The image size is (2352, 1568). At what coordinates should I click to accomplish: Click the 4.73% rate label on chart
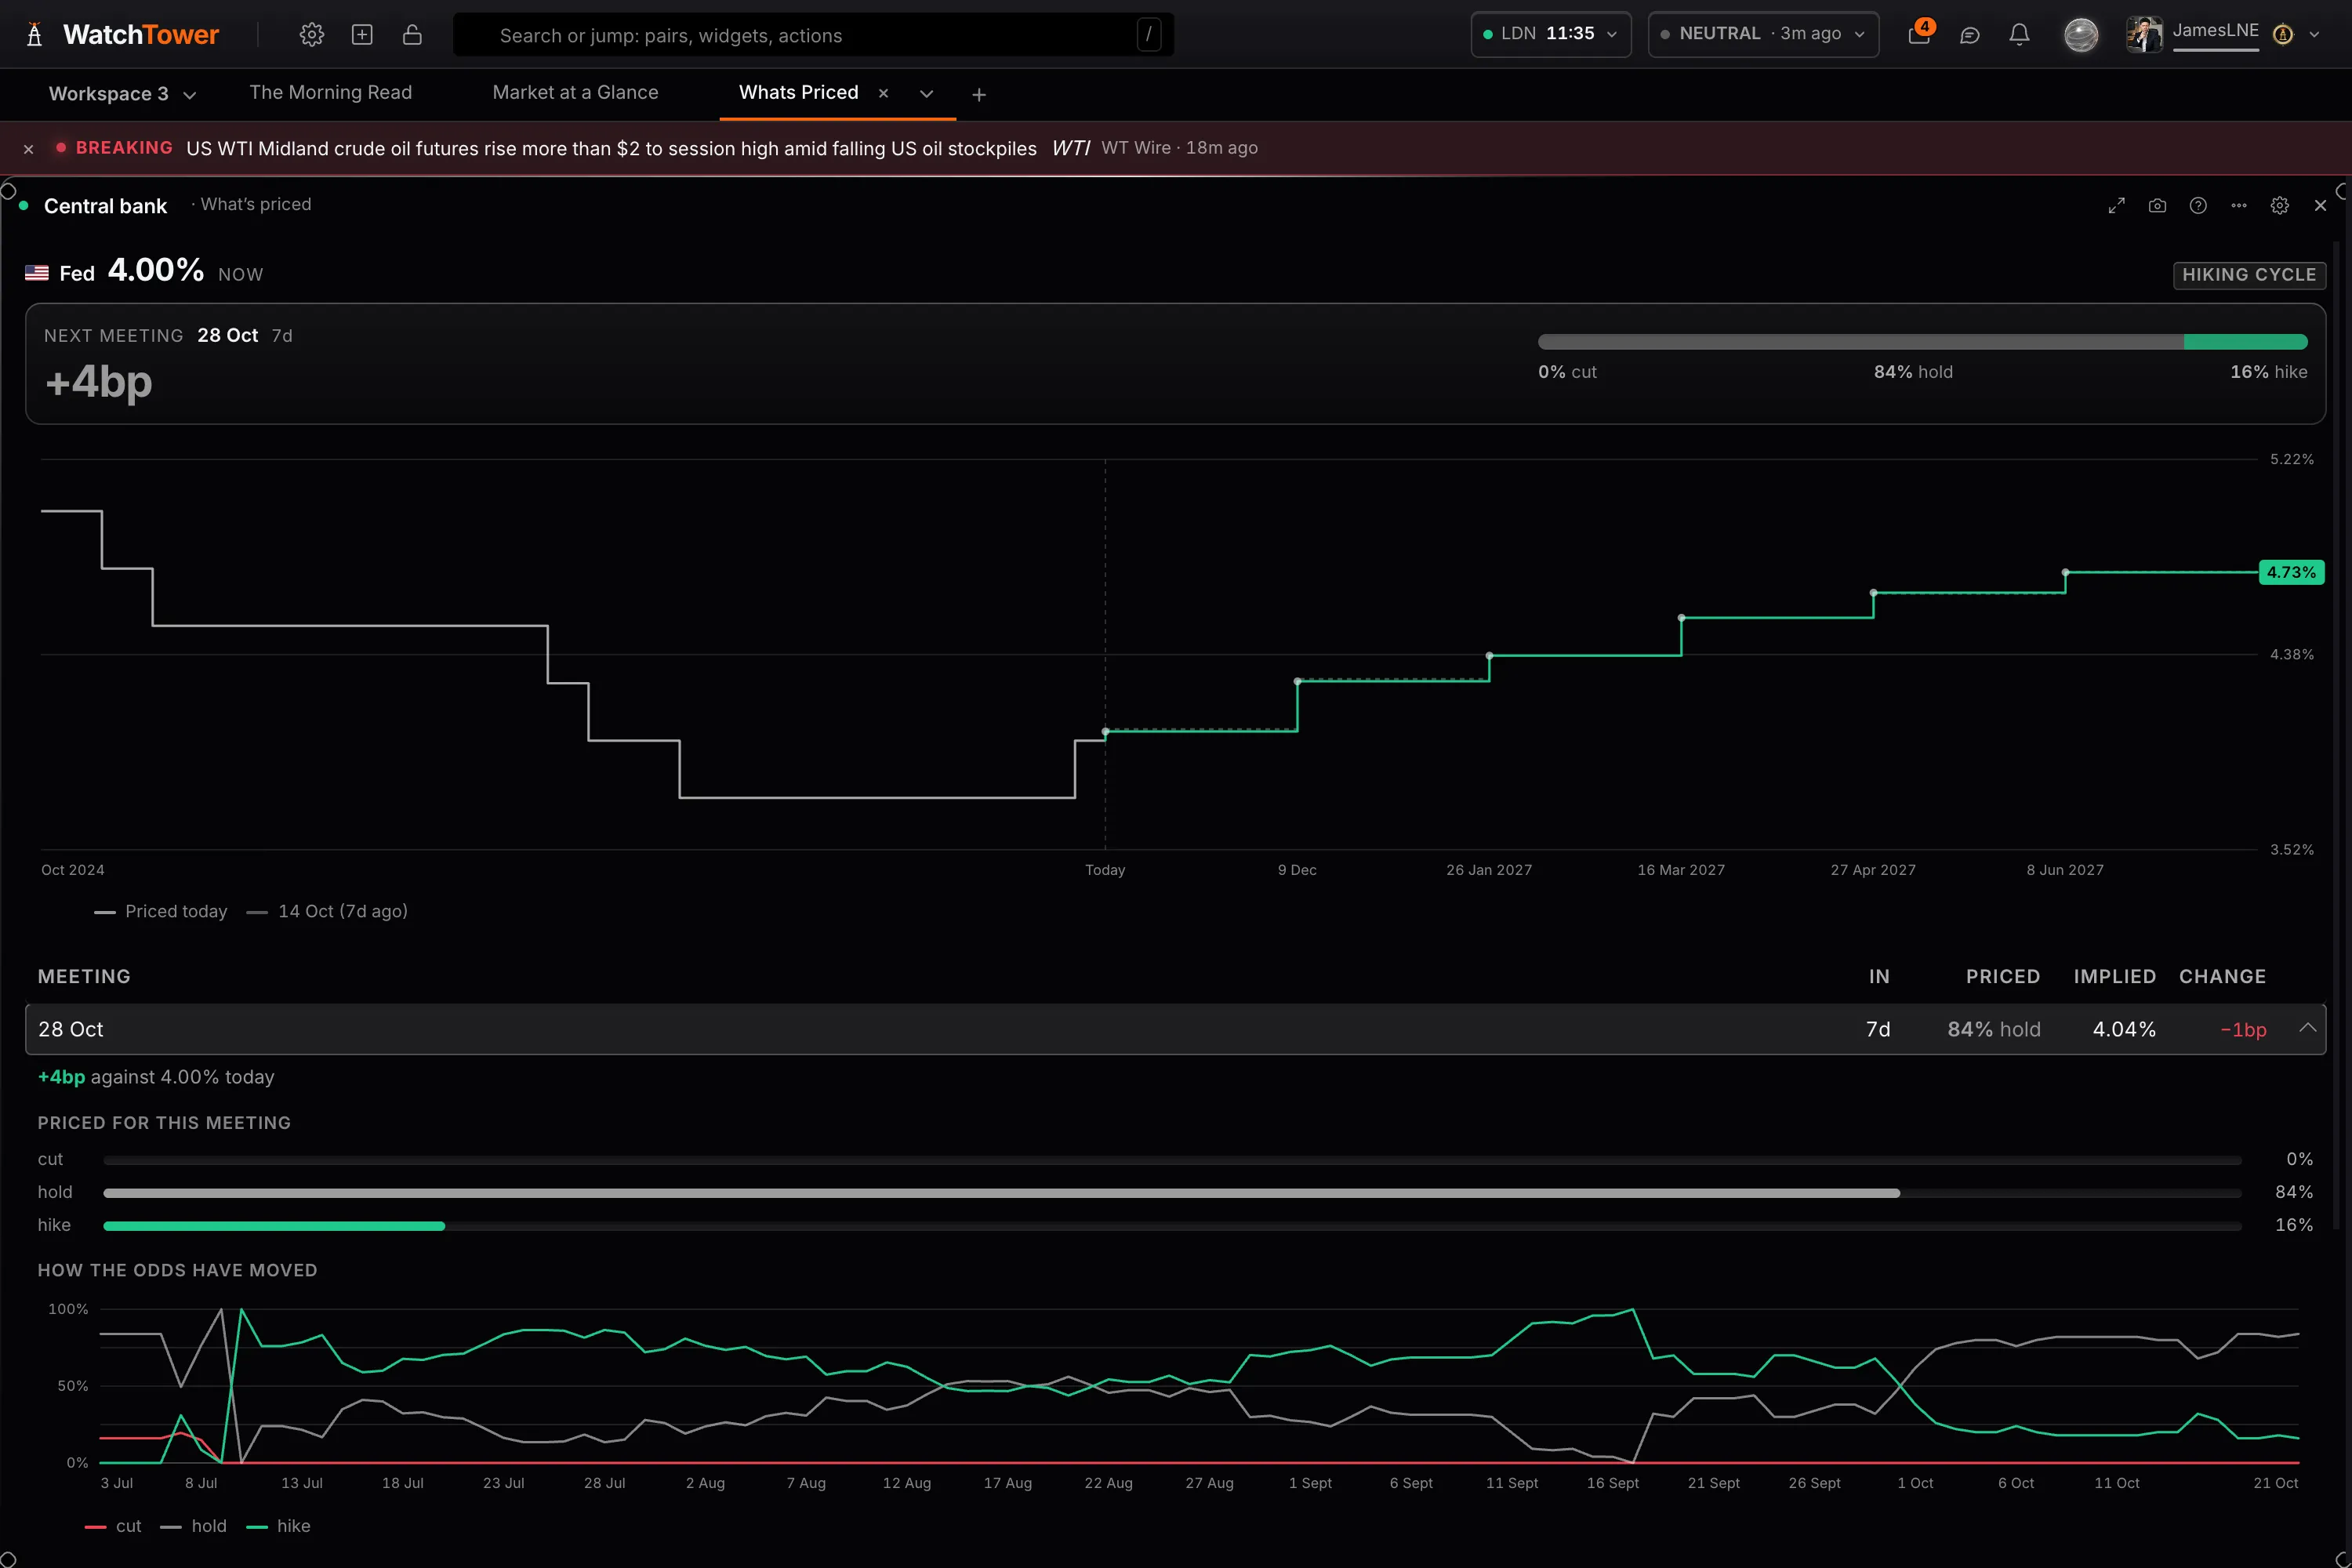[2291, 572]
